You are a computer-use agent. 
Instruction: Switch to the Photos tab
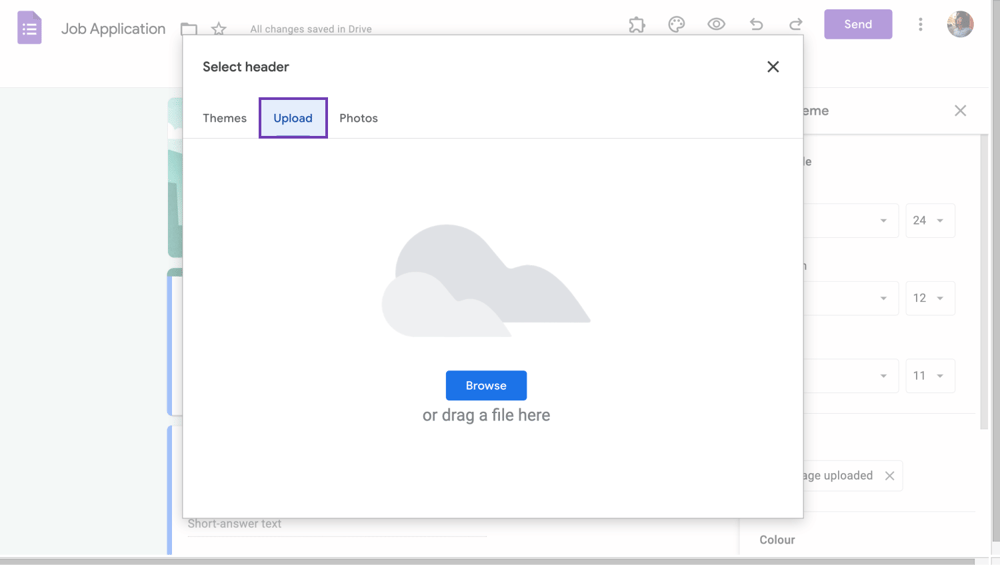pyautogui.click(x=358, y=118)
